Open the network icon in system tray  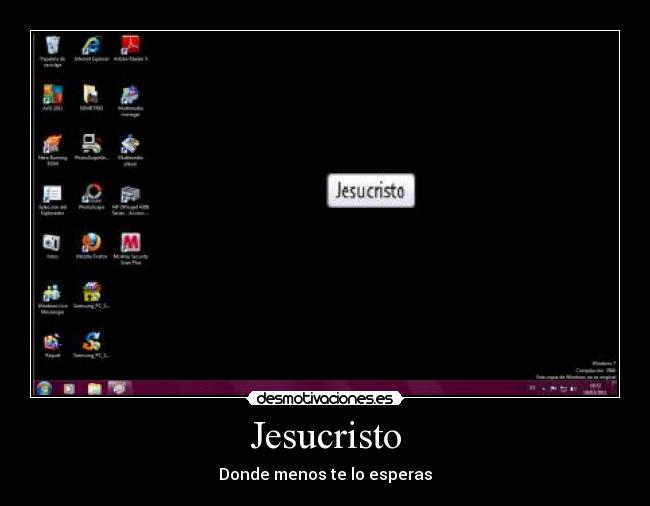pos(563,389)
